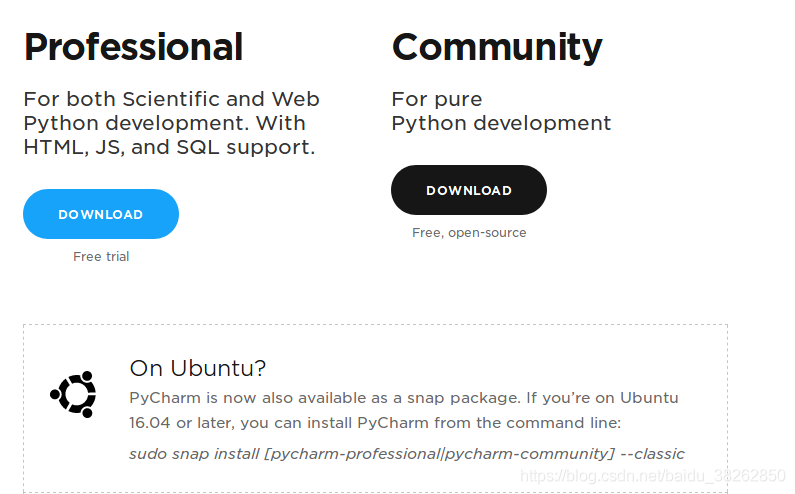This screenshot has width=795, height=494.
Task: Click the blog.csdn.net watermark URL
Action: point(654,477)
